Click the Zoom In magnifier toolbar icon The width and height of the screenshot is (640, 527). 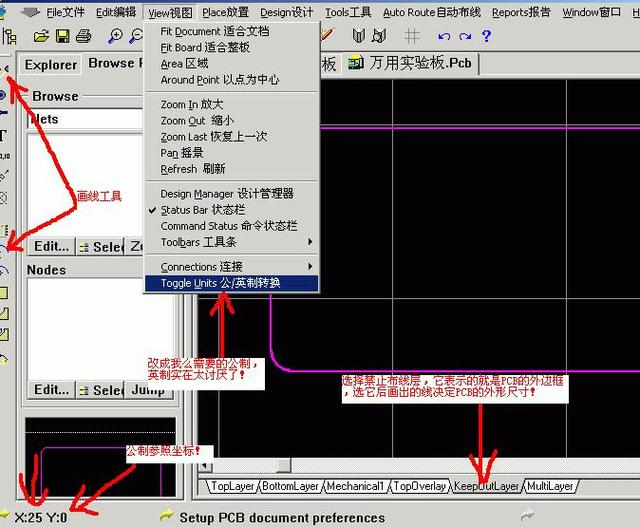[115, 37]
